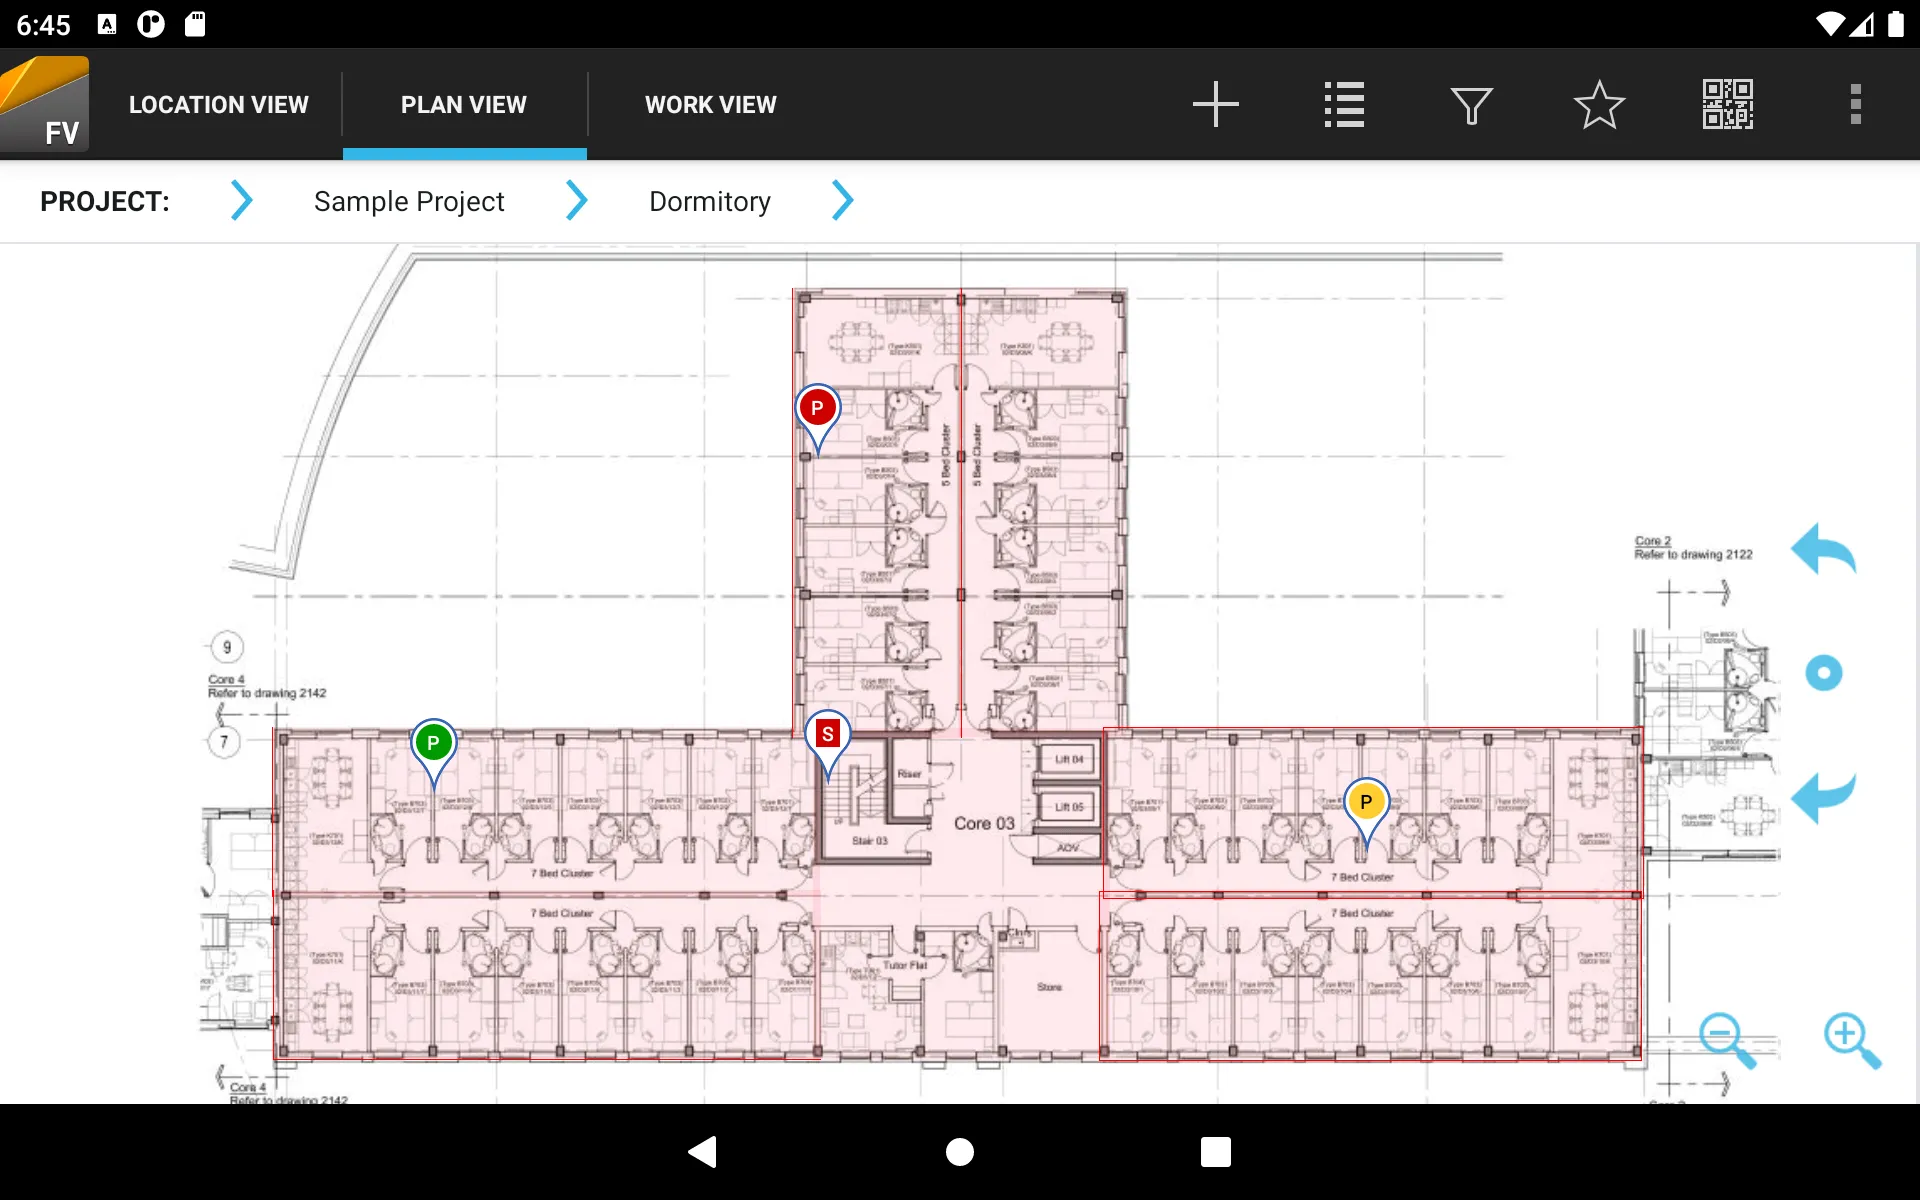Toggle the favorites star icon
This screenshot has height=1200, width=1920.
(x=1597, y=102)
